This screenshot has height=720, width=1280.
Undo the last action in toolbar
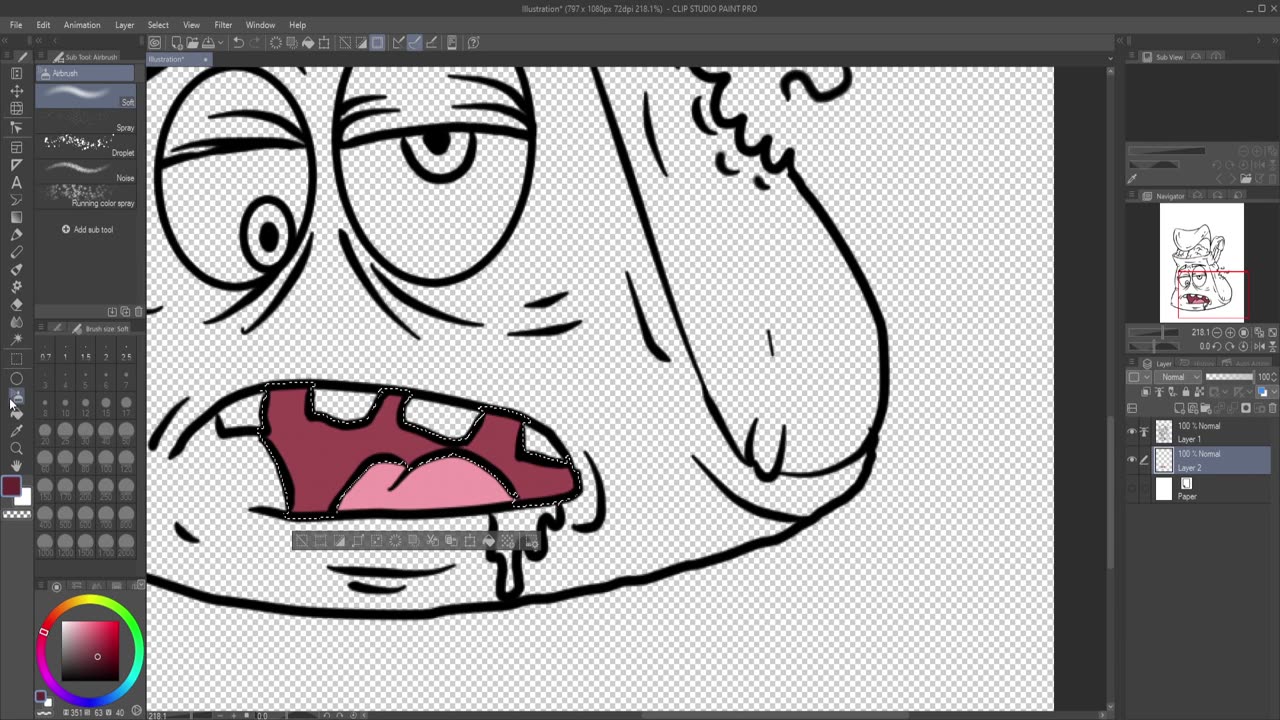pyautogui.click(x=238, y=43)
